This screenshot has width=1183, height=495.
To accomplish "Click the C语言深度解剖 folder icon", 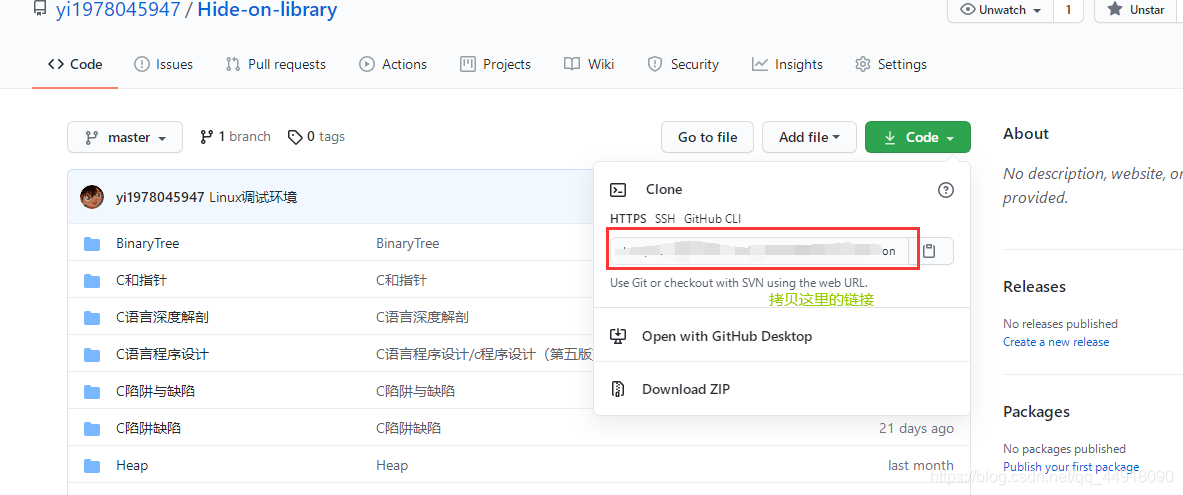I will [92, 318].
